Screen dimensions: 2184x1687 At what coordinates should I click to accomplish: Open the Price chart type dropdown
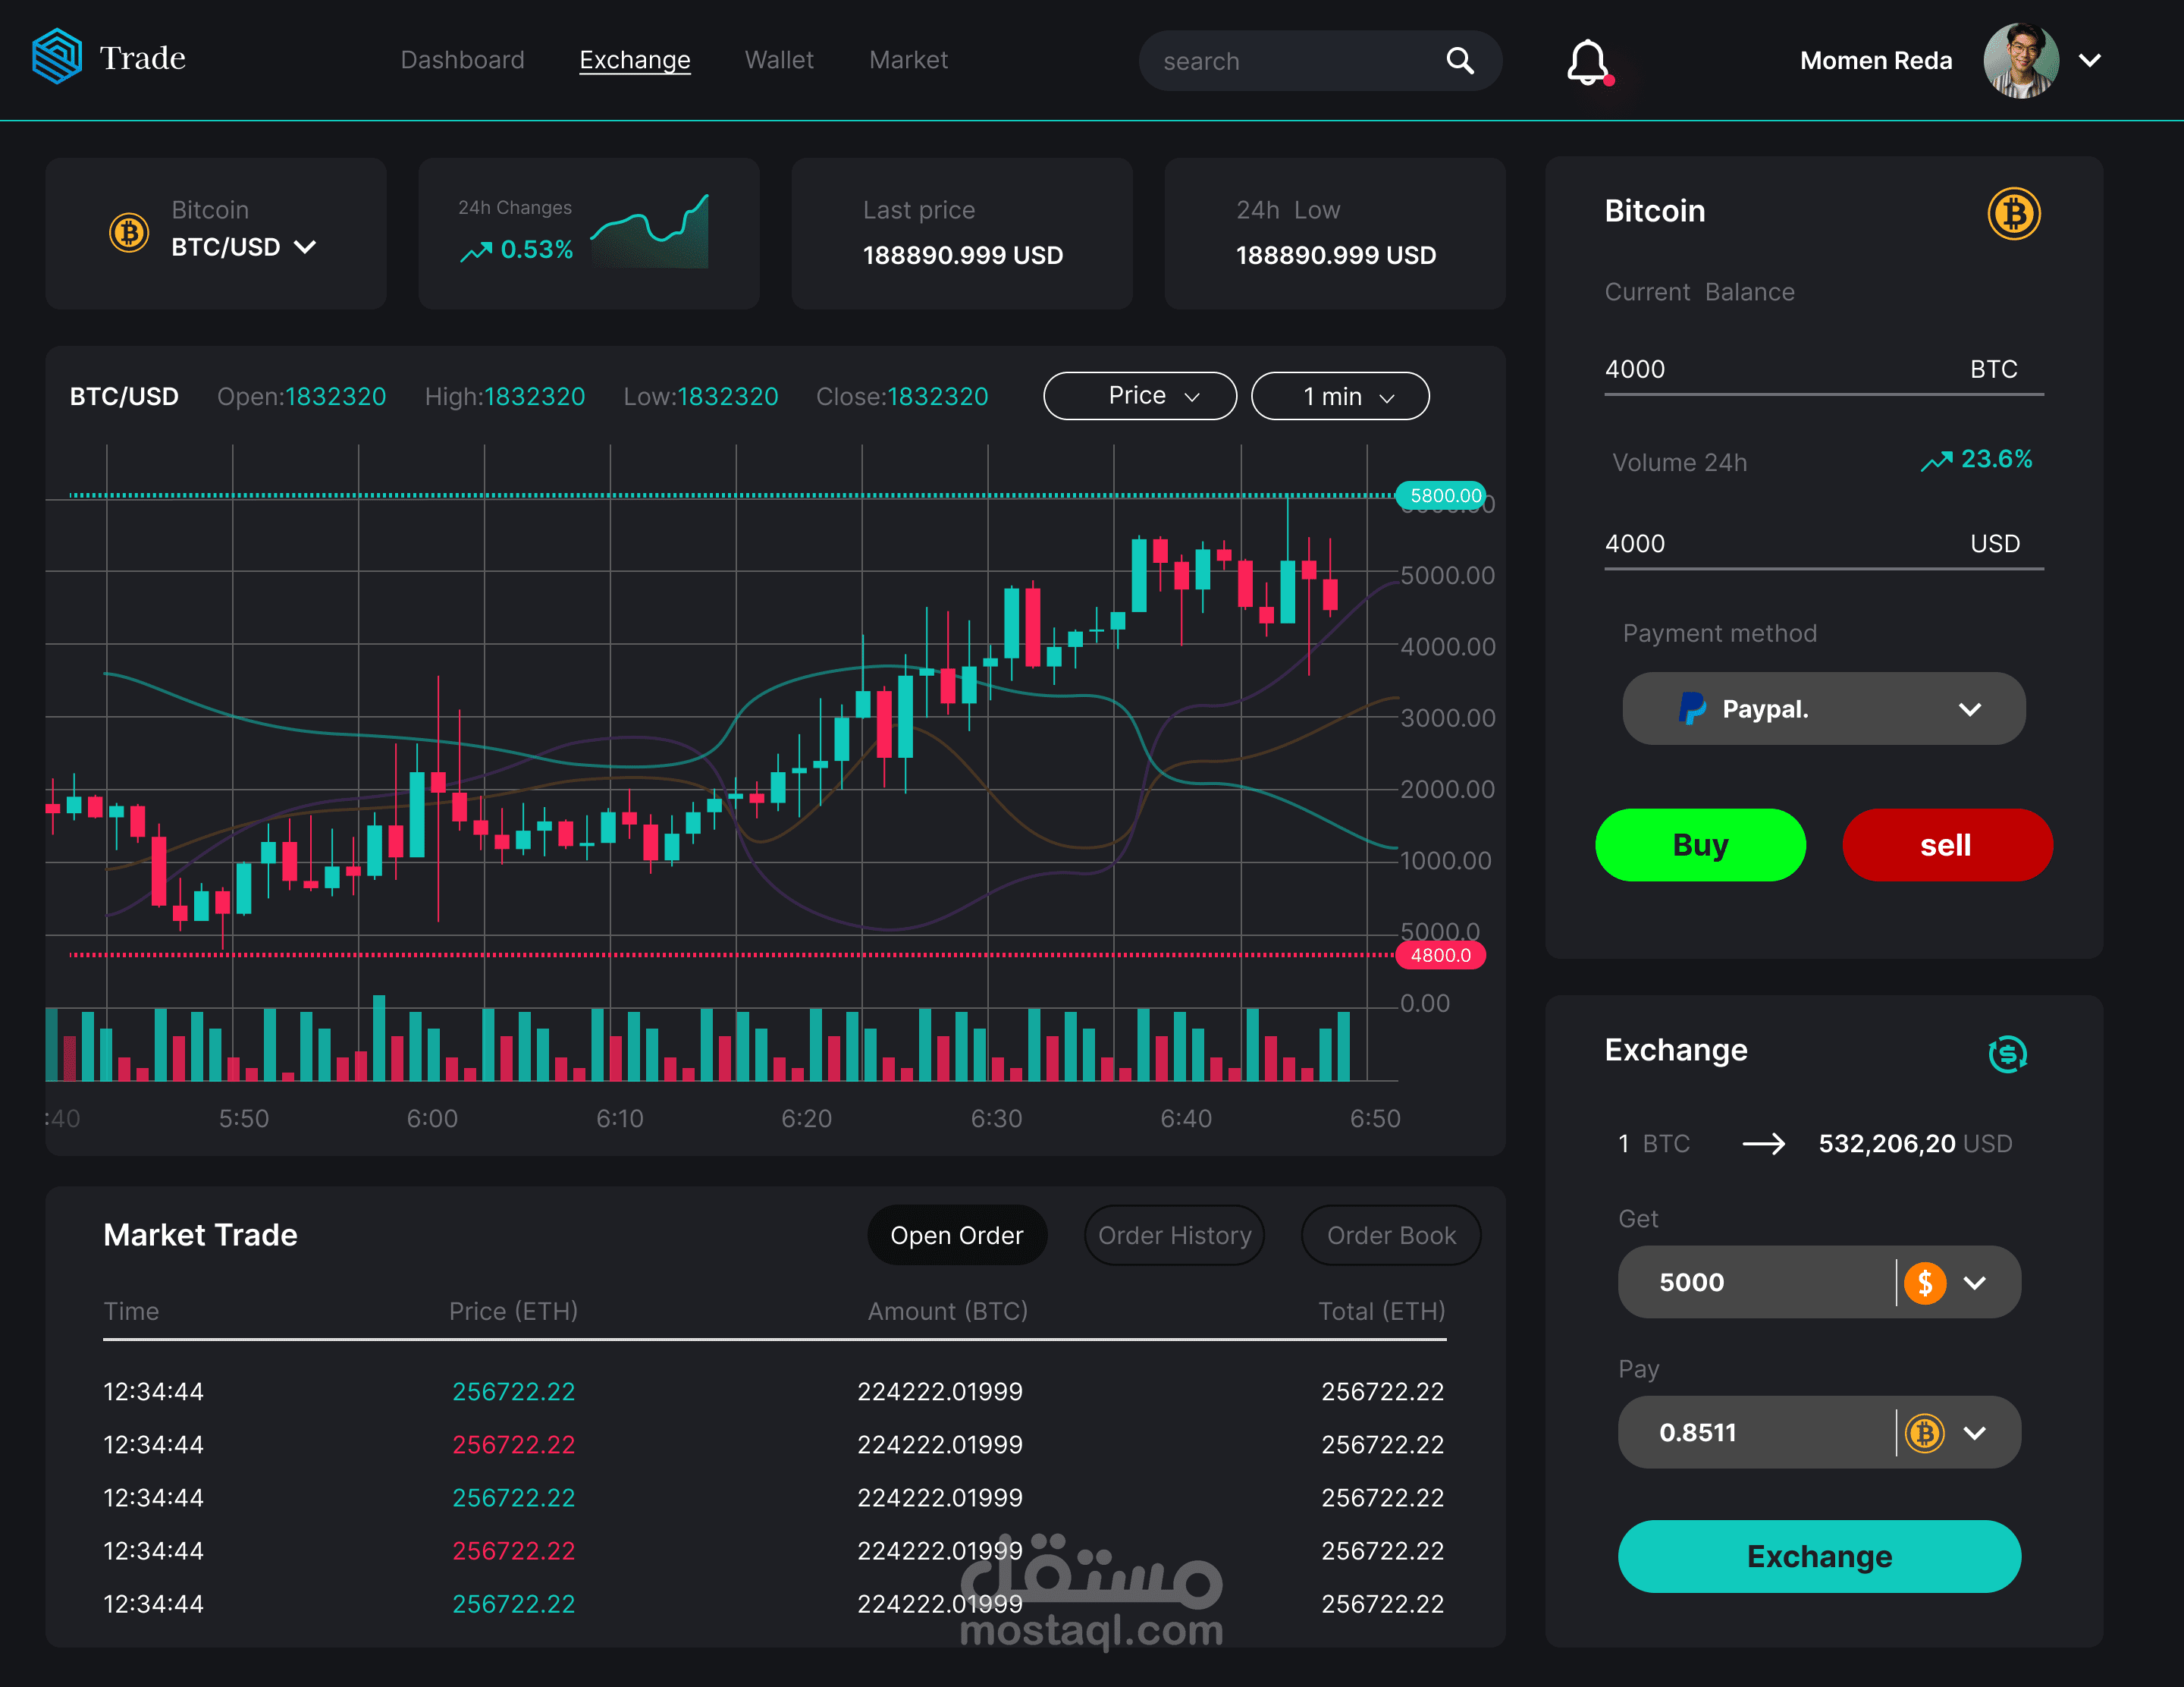[x=1139, y=396]
